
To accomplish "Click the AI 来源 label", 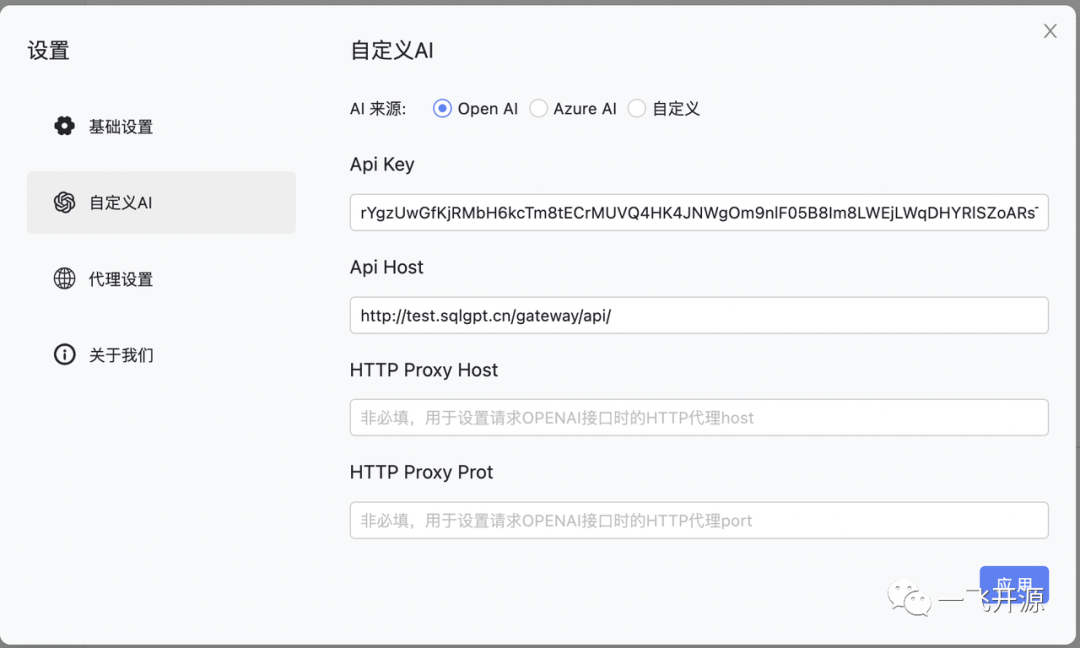I will pyautogui.click(x=378, y=109).
